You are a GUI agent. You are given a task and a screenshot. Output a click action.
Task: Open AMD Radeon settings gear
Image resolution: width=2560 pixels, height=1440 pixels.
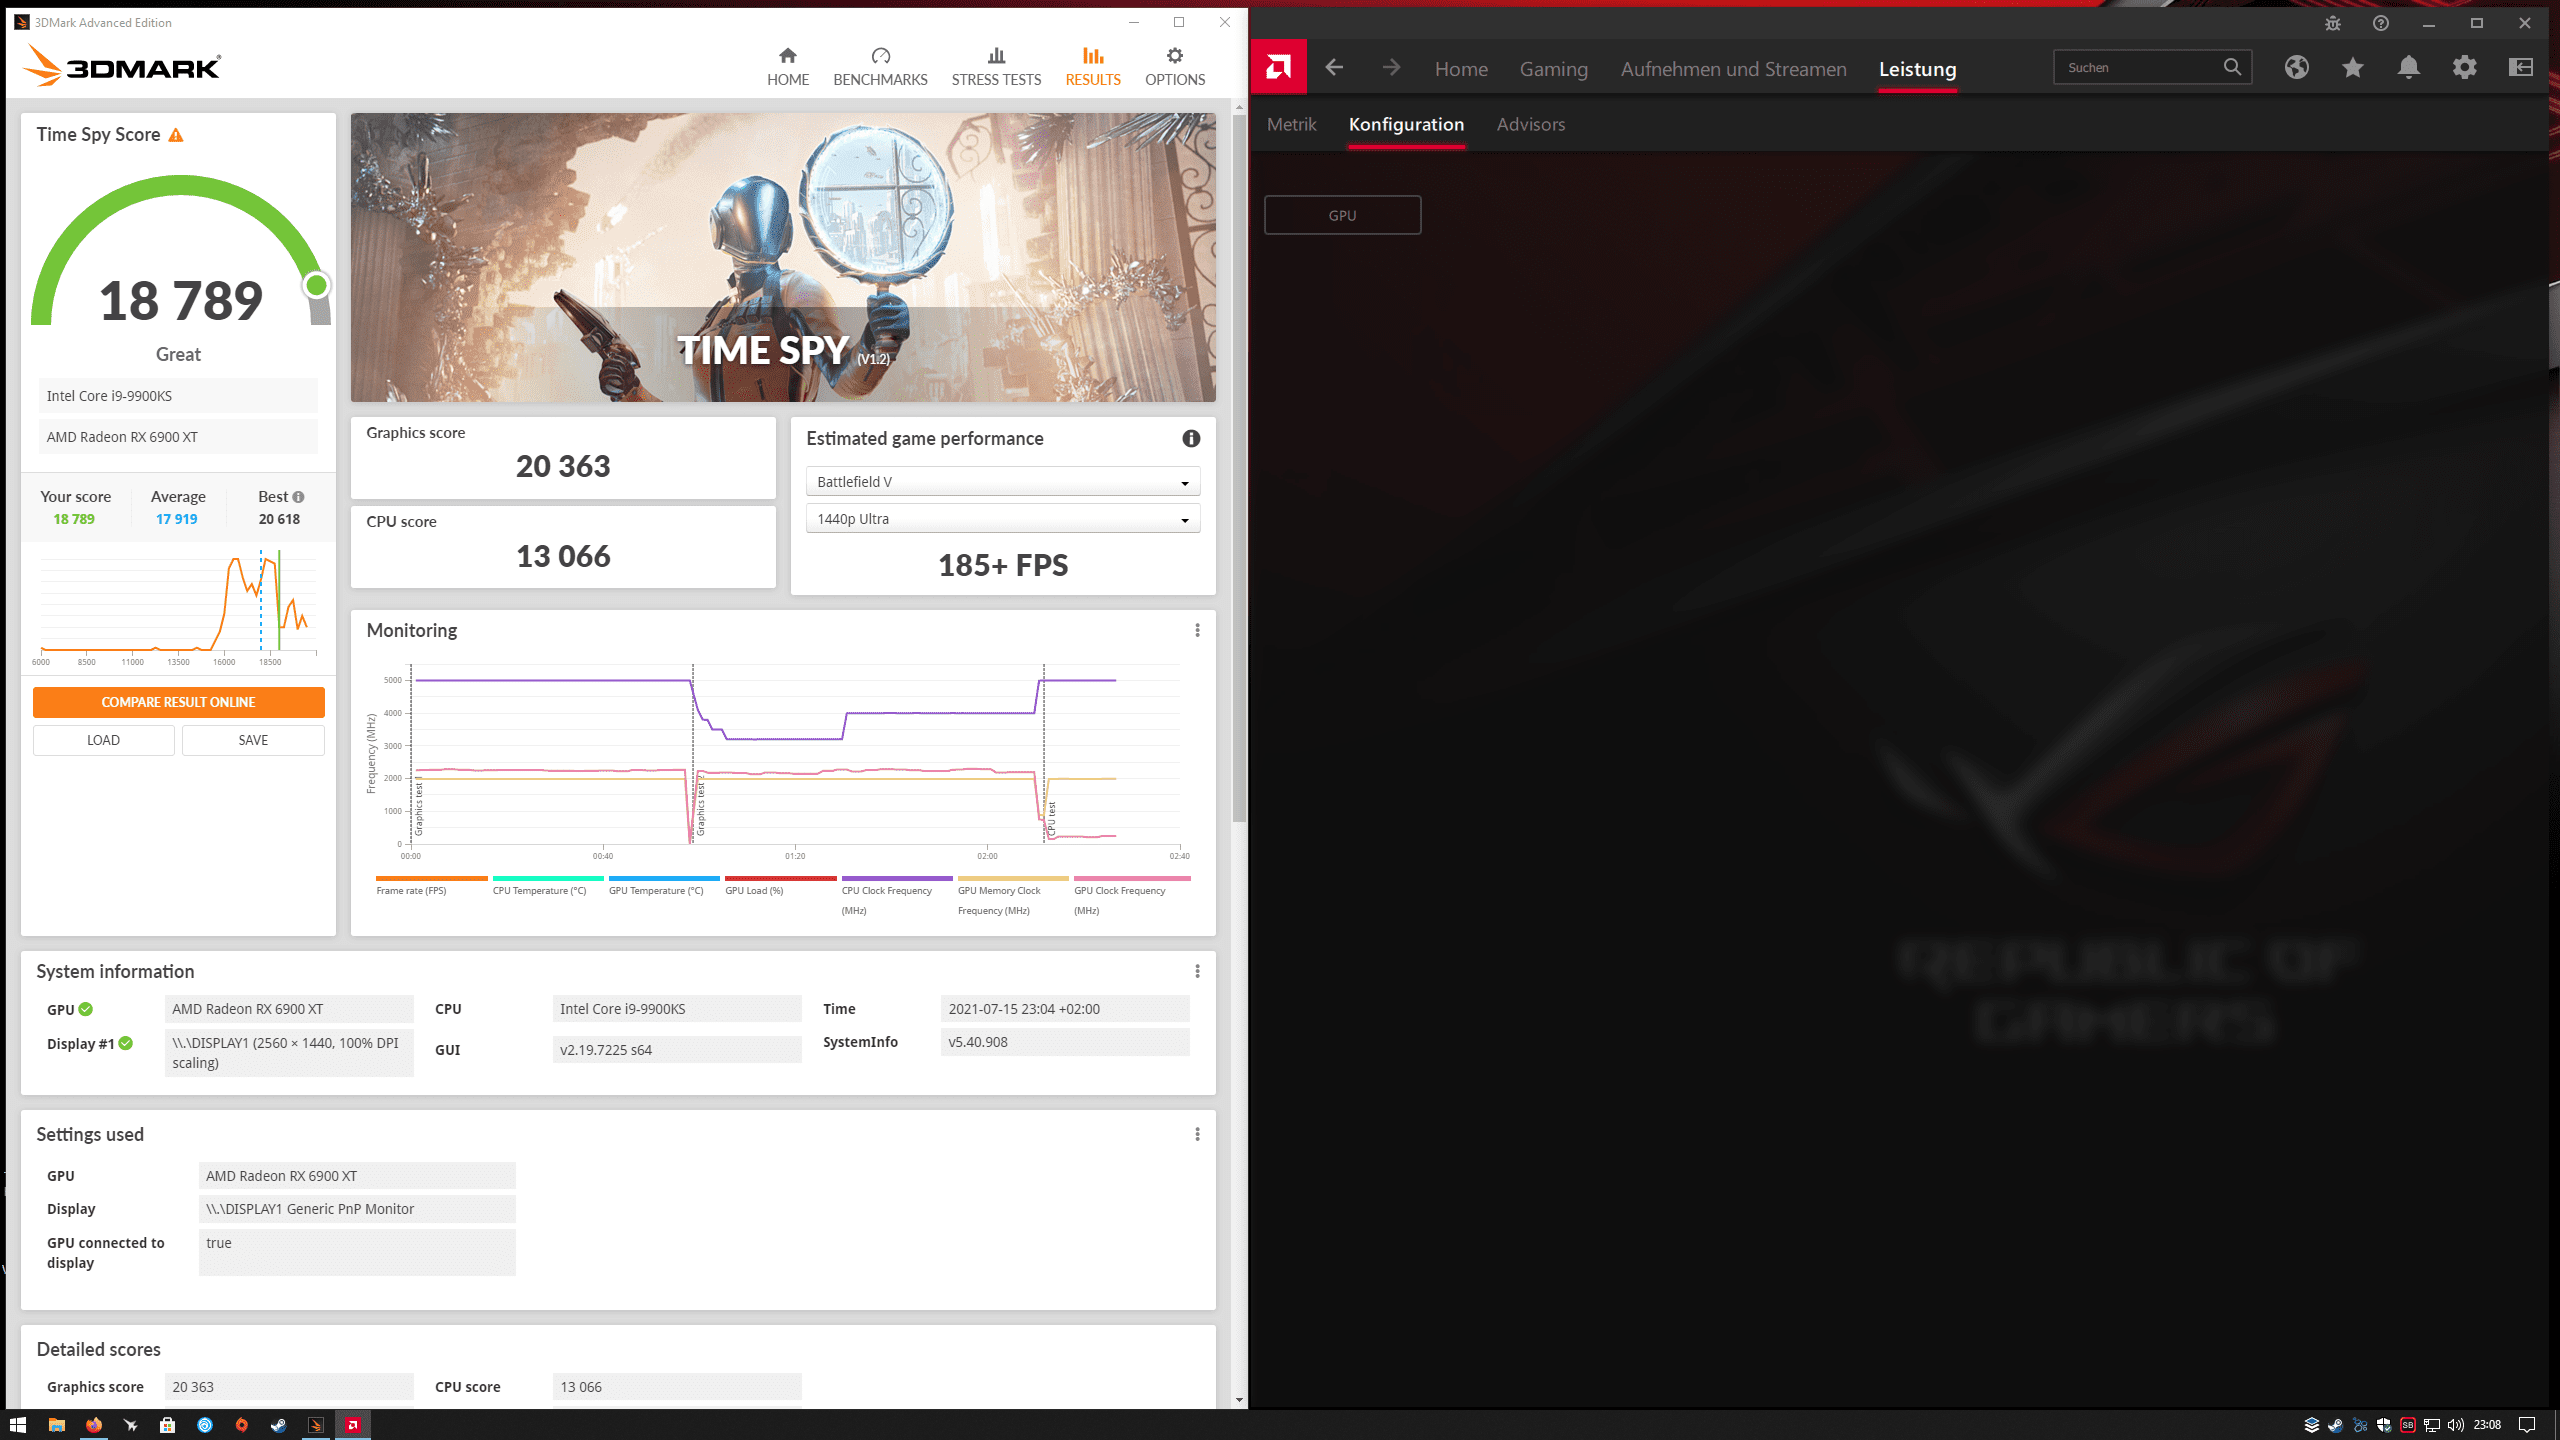2464,68
